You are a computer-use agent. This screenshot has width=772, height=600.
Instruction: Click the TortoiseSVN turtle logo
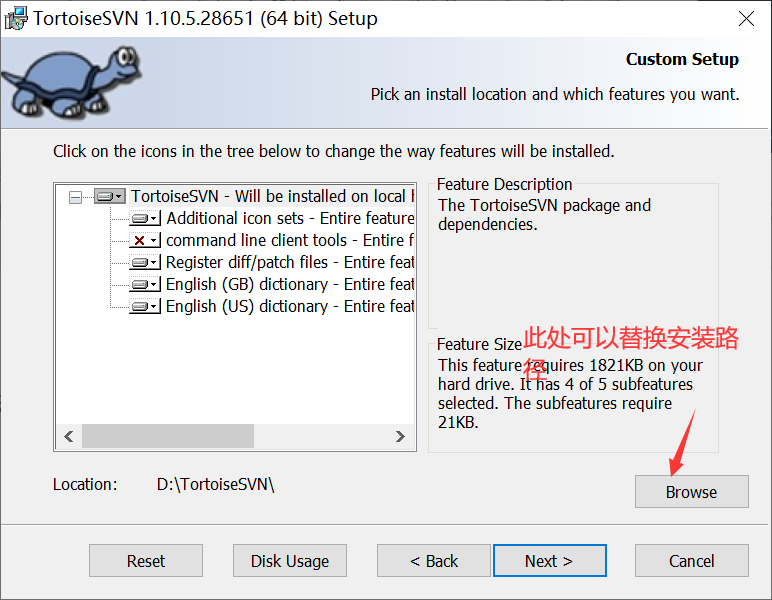72,82
